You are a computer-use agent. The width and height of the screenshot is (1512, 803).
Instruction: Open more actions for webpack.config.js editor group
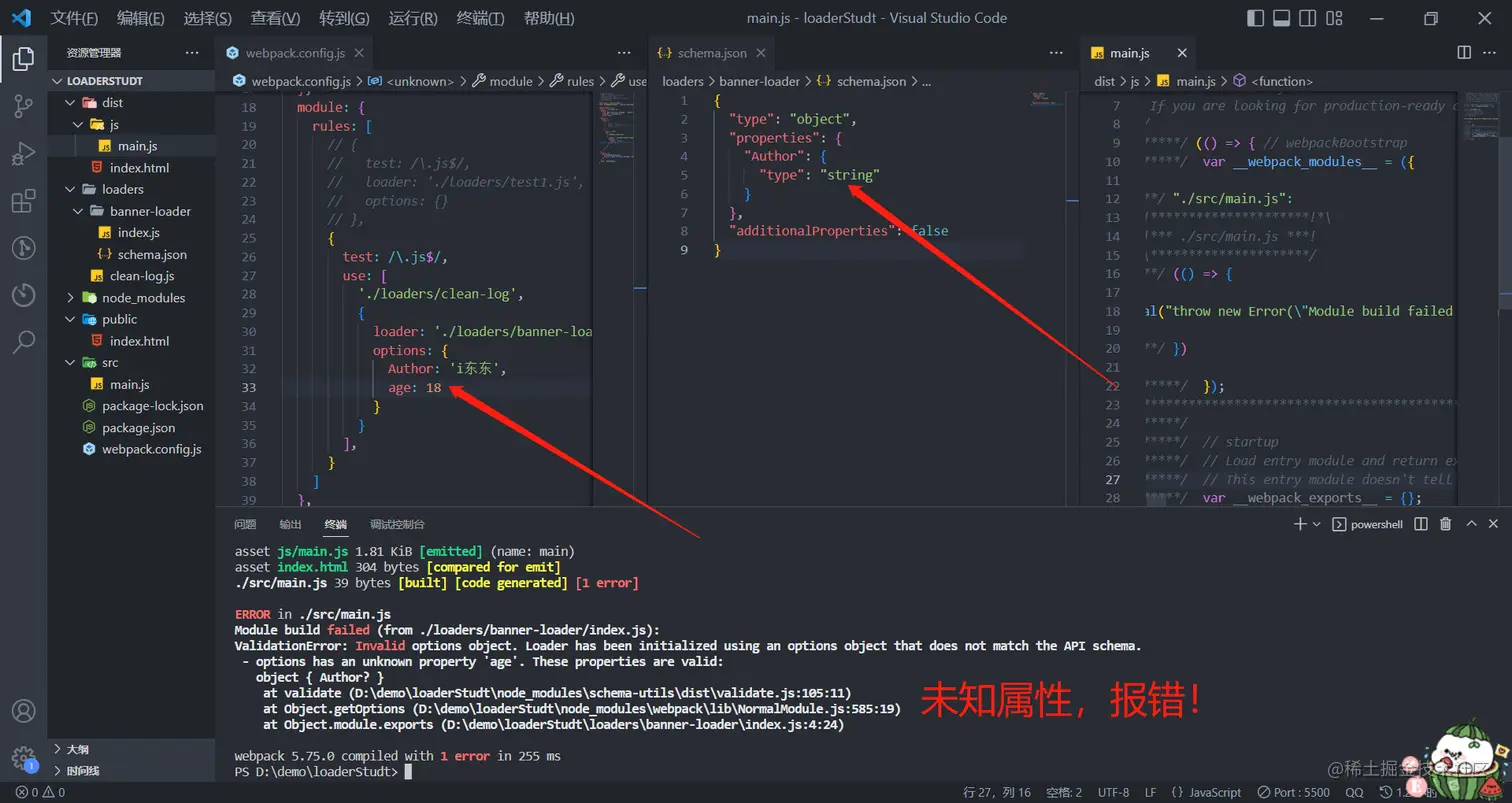(x=624, y=53)
